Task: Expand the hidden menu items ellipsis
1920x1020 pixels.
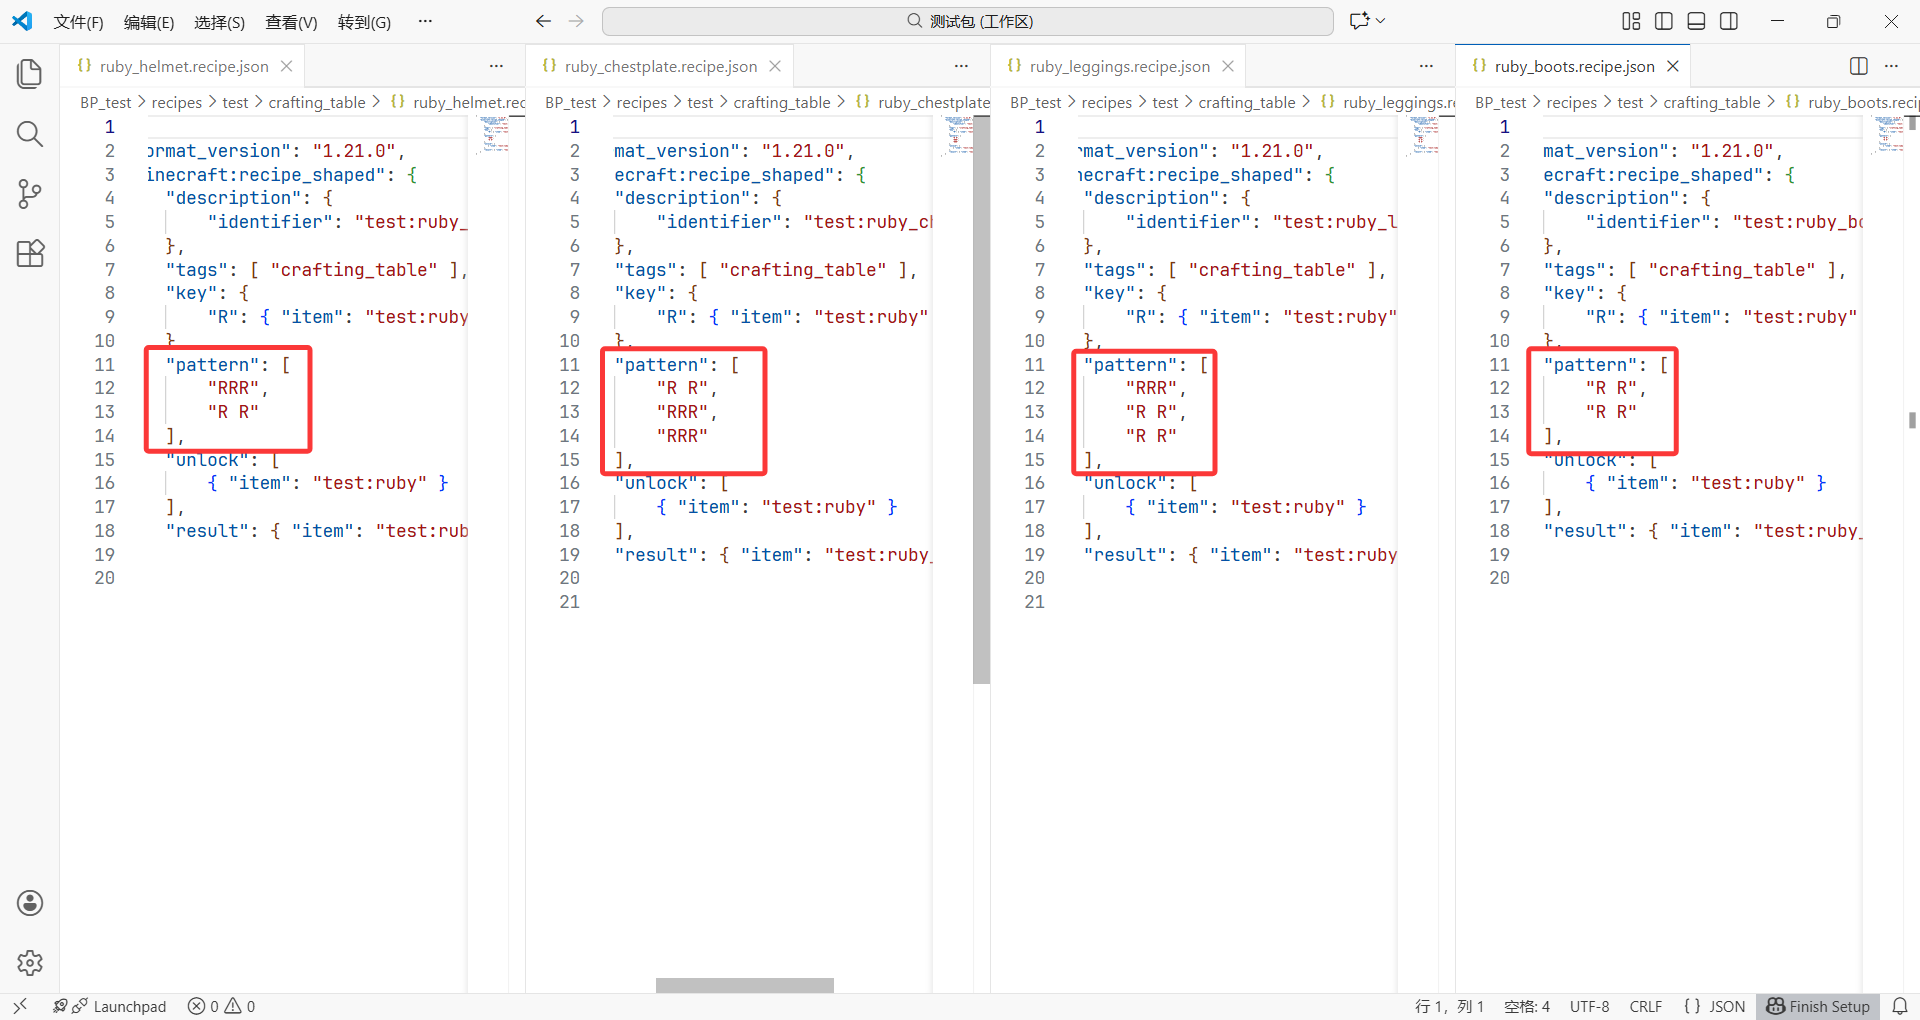Action: click(x=425, y=21)
